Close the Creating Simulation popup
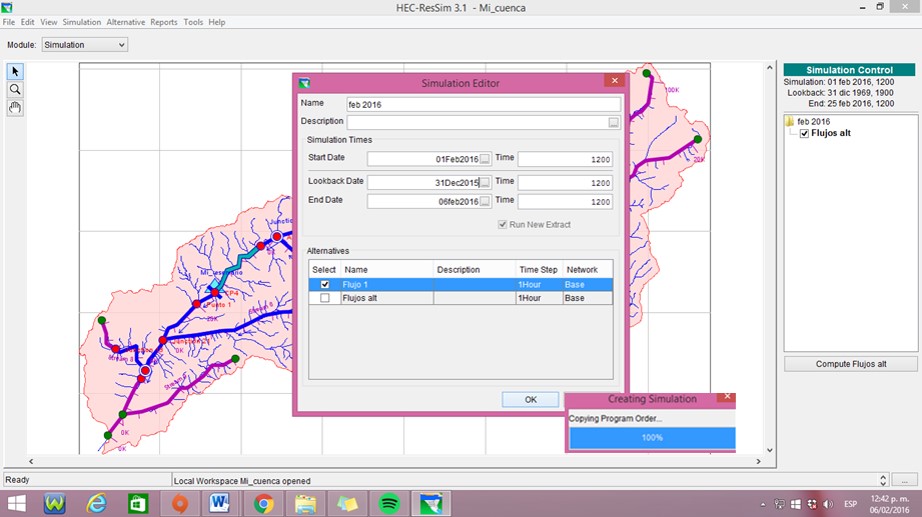 [727, 396]
